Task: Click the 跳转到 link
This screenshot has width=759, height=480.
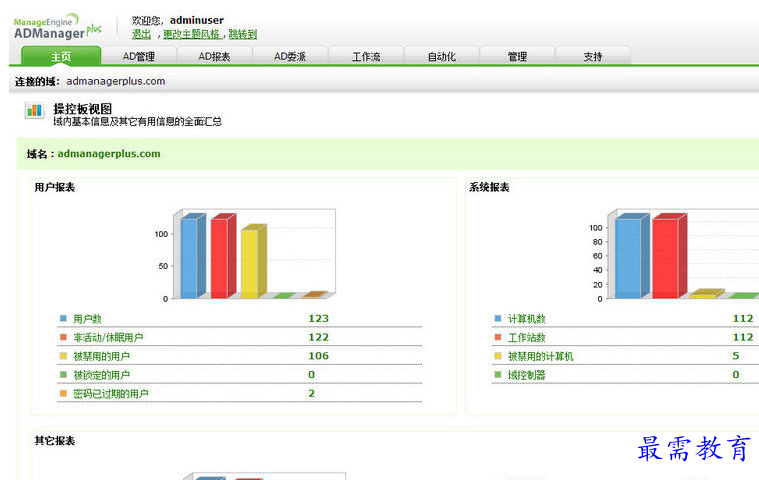Action: [x=243, y=34]
